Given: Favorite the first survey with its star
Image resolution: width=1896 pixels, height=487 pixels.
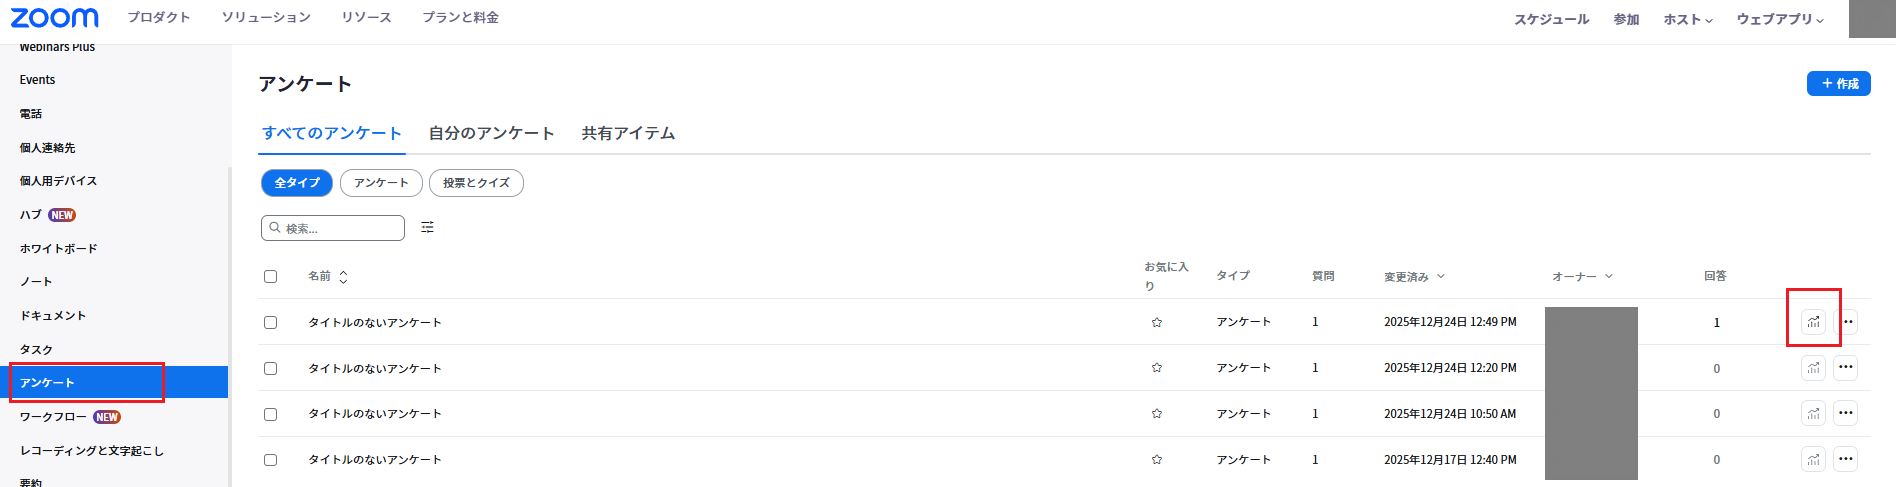Looking at the screenshot, I should pos(1157,322).
